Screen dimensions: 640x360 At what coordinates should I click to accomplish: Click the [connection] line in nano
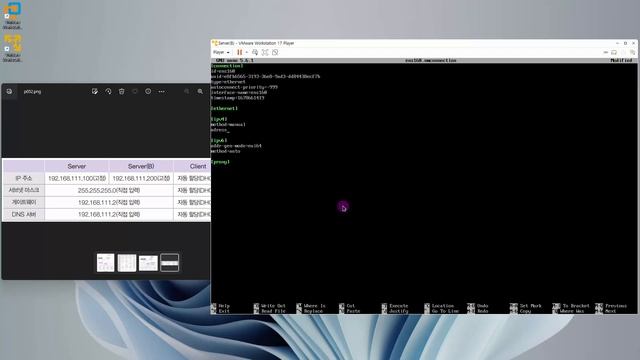[x=227, y=66]
